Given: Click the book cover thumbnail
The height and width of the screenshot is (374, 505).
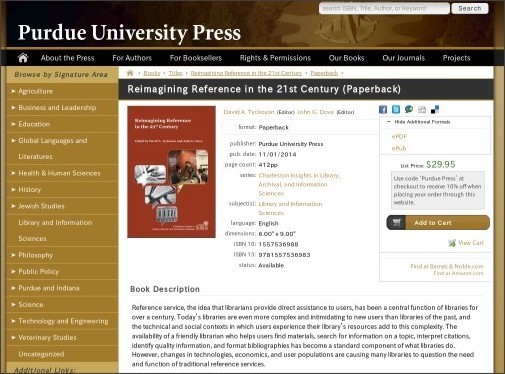Looking at the screenshot, I should click(x=171, y=172).
